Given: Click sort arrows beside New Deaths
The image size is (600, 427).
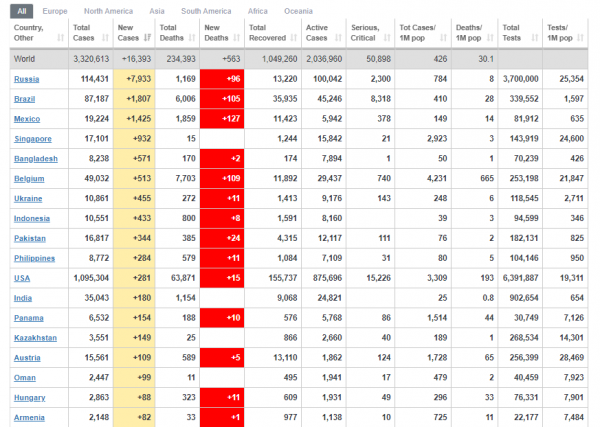Looking at the screenshot, I should (x=237, y=37).
